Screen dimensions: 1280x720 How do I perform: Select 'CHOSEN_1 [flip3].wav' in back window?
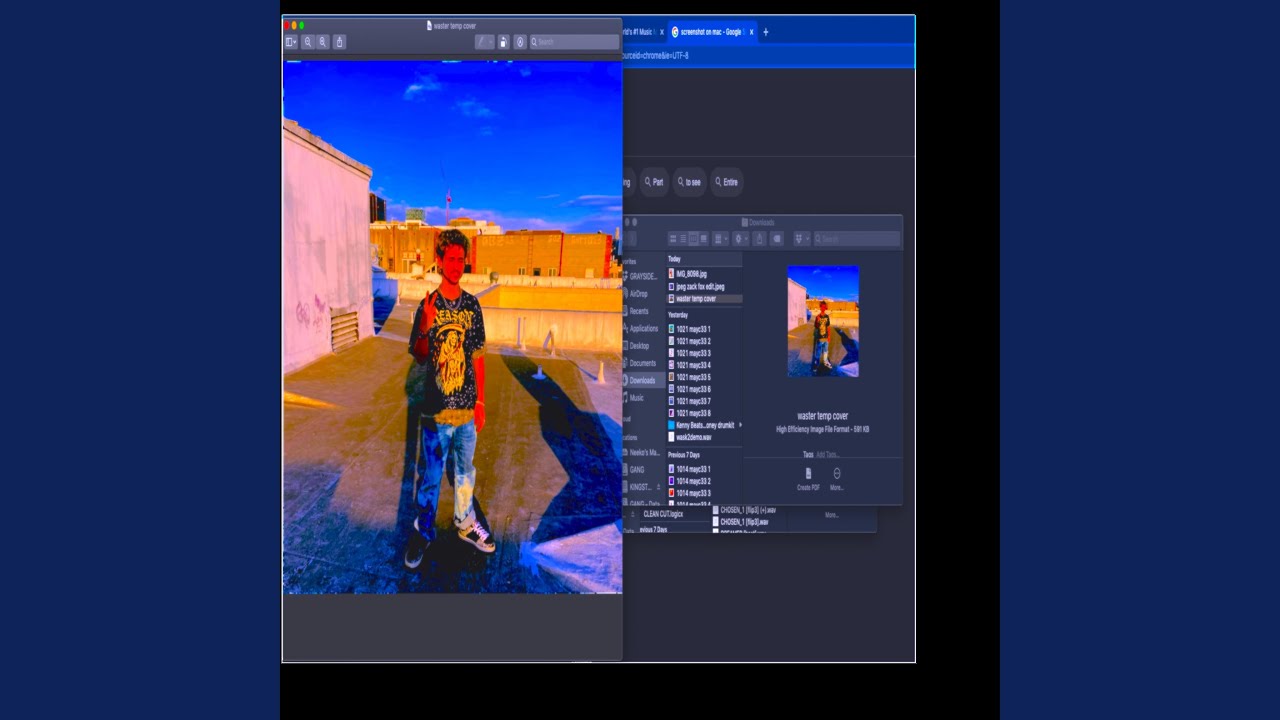(741, 522)
